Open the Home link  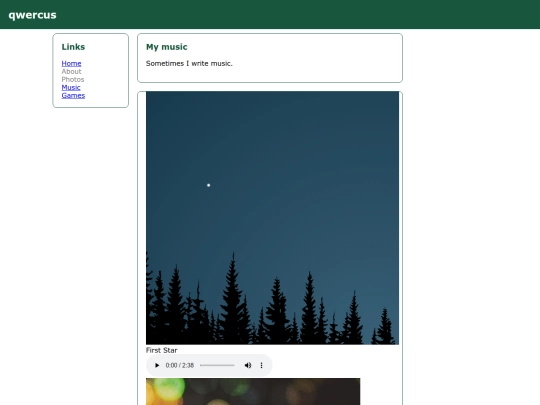pos(71,63)
